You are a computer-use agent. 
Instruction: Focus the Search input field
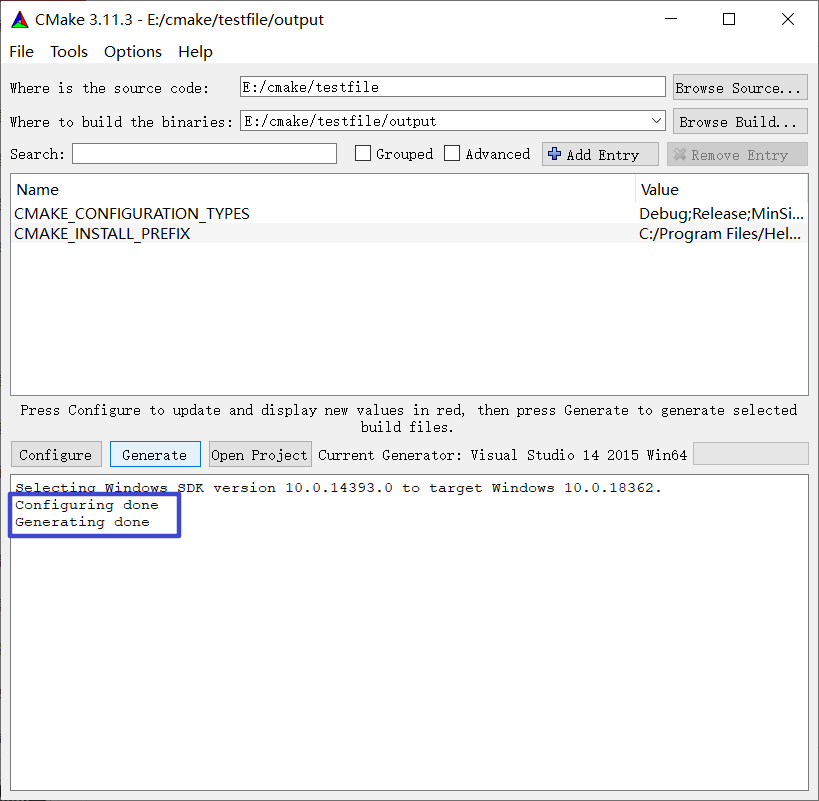204,154
